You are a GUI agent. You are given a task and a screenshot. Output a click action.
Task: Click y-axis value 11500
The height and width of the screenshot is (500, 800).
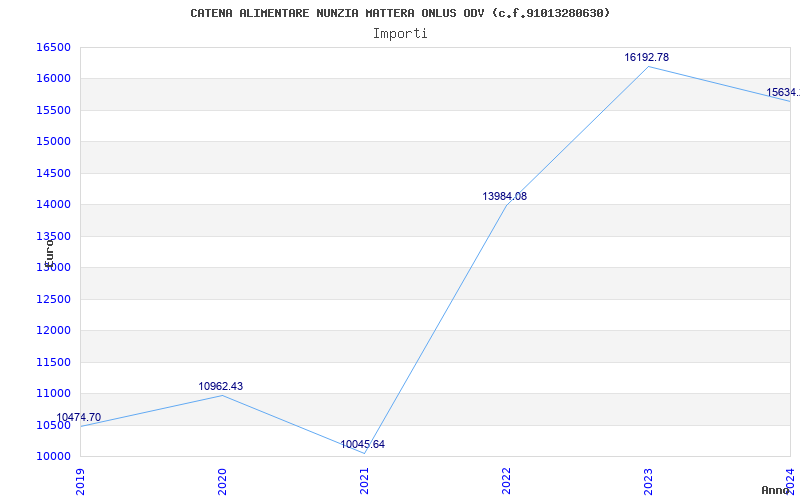(53, 362)
